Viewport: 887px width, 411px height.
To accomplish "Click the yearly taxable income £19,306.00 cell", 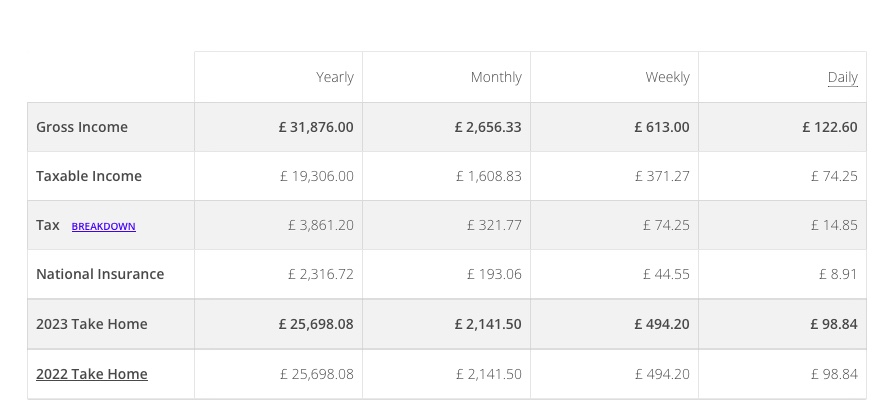I will (317, 176).
